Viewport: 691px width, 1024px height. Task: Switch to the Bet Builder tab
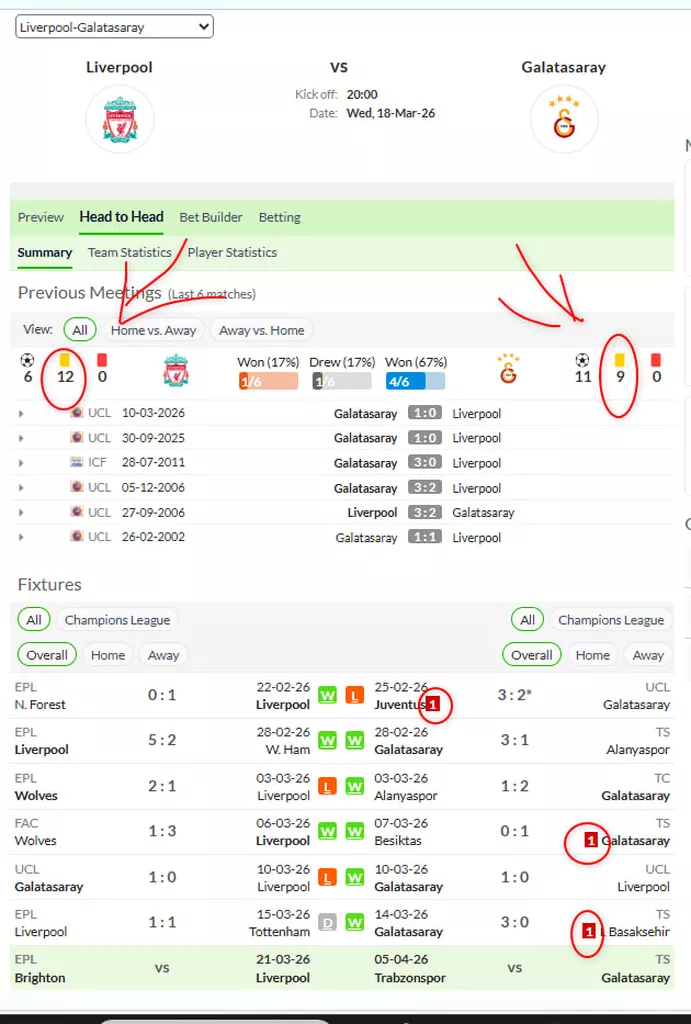[211, 217]
